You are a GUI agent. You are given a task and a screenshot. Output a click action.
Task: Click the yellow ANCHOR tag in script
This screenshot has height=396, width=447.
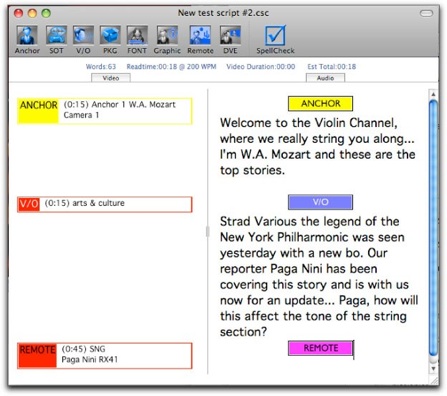(x=320, y=104)
